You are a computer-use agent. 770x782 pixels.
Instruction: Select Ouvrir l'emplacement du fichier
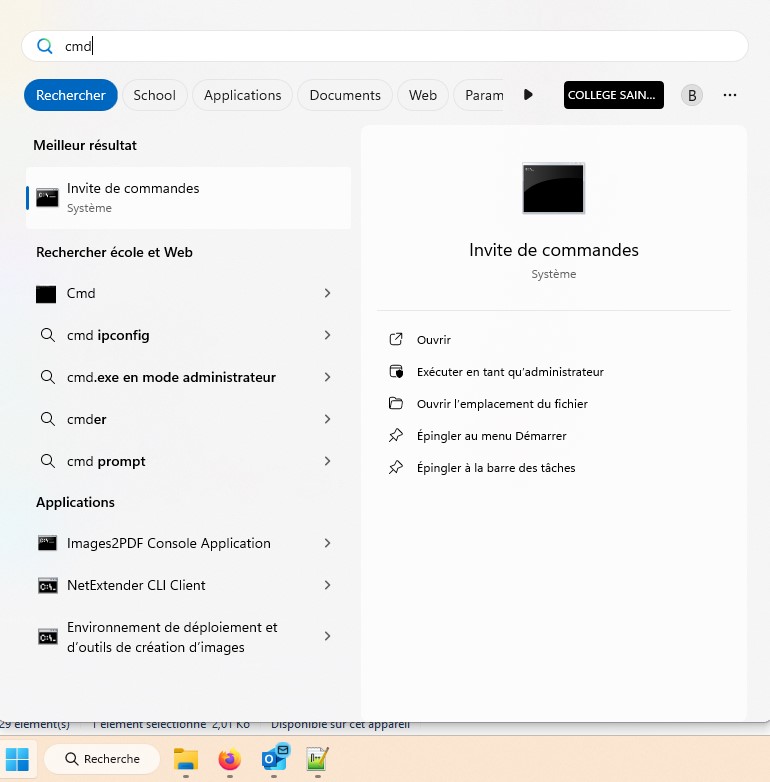pos(502,404)
